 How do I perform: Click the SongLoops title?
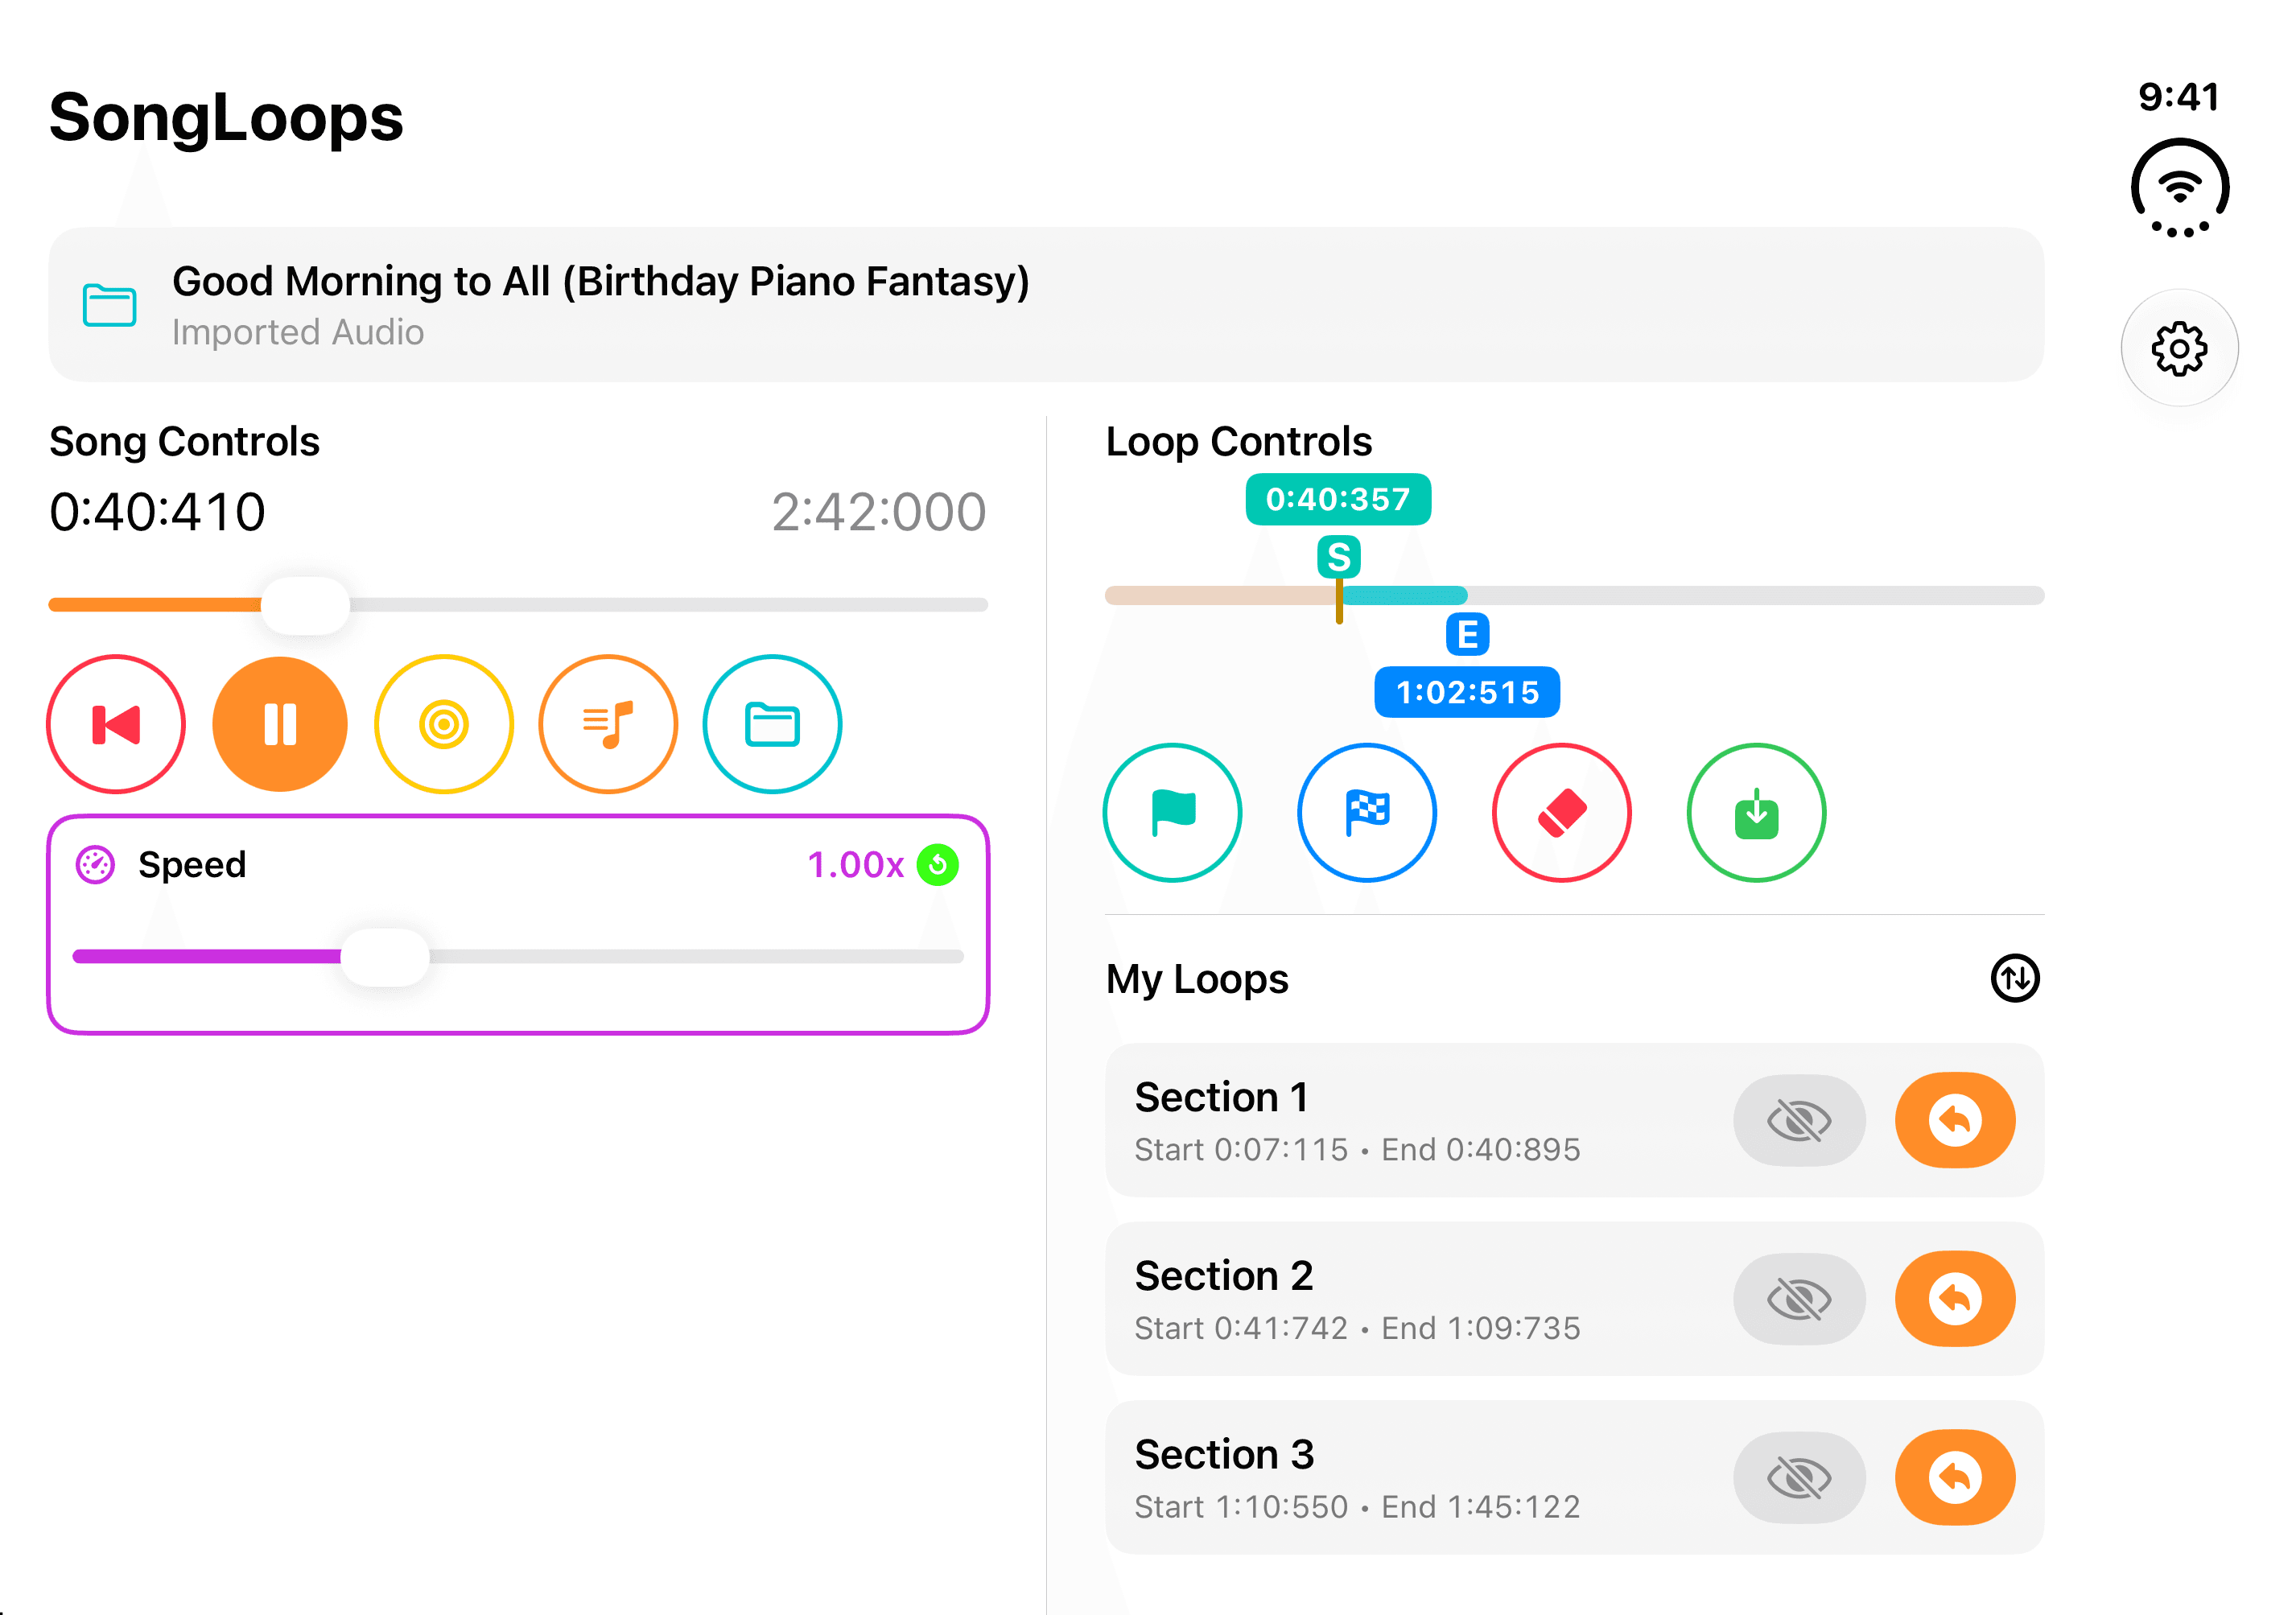[226, 118]
